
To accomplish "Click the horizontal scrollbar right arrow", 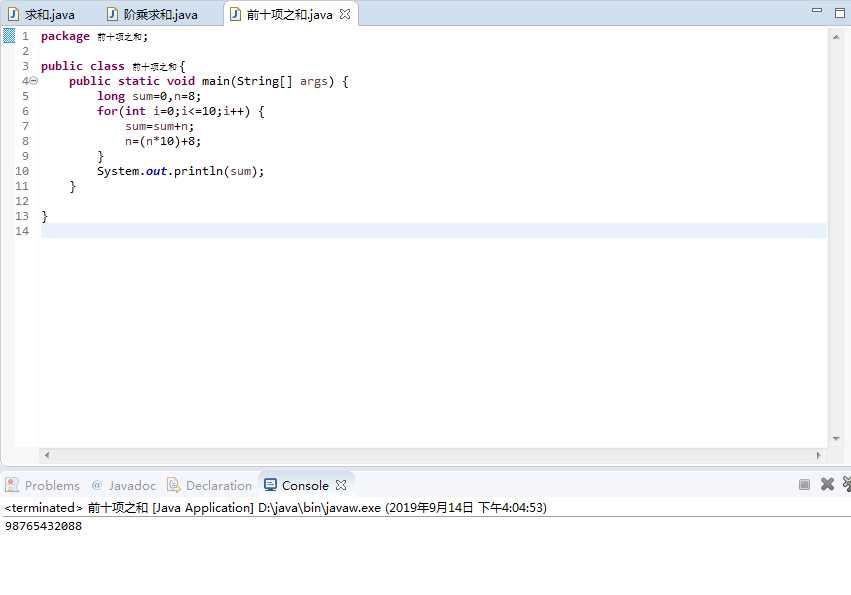I will [818, 455].
